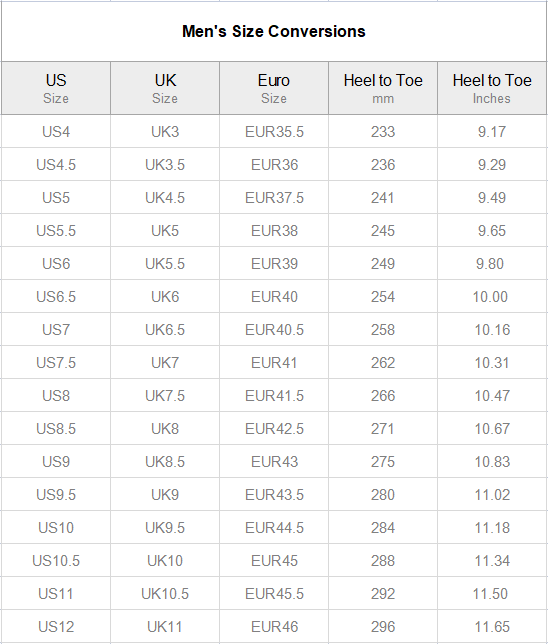This screenshot has height=644, width=548.
Task: Click the EUR37.5 cell
Action: (x=274, y=198)
